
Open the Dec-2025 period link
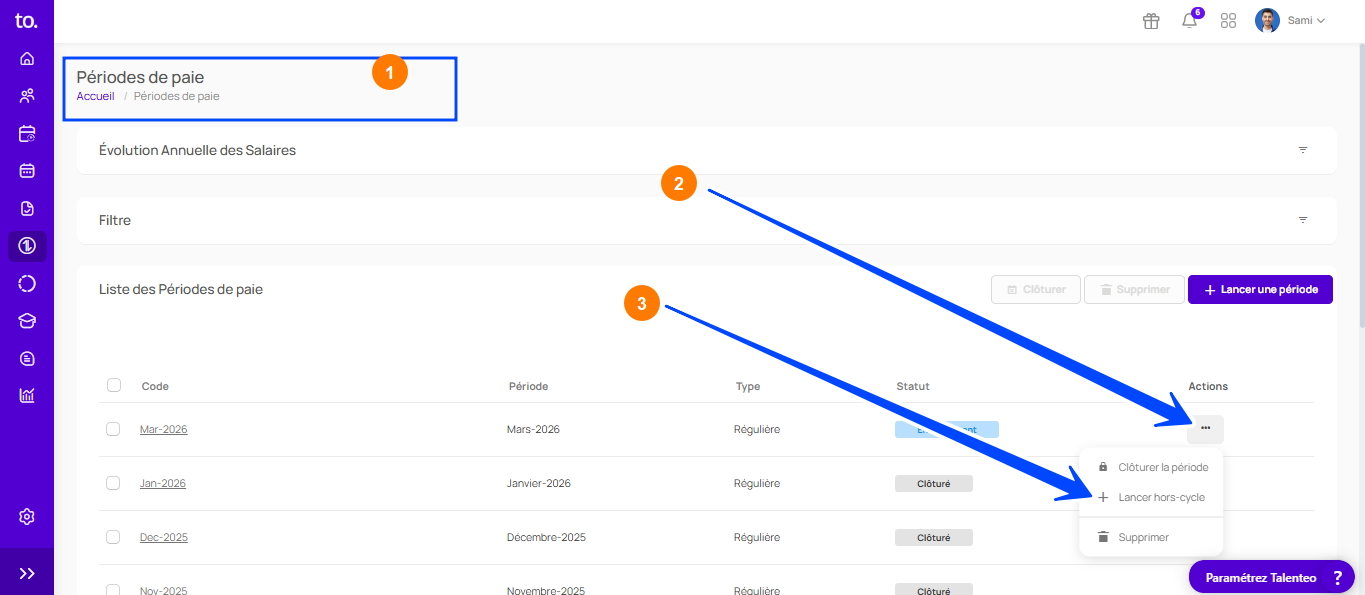click(163, 537)
